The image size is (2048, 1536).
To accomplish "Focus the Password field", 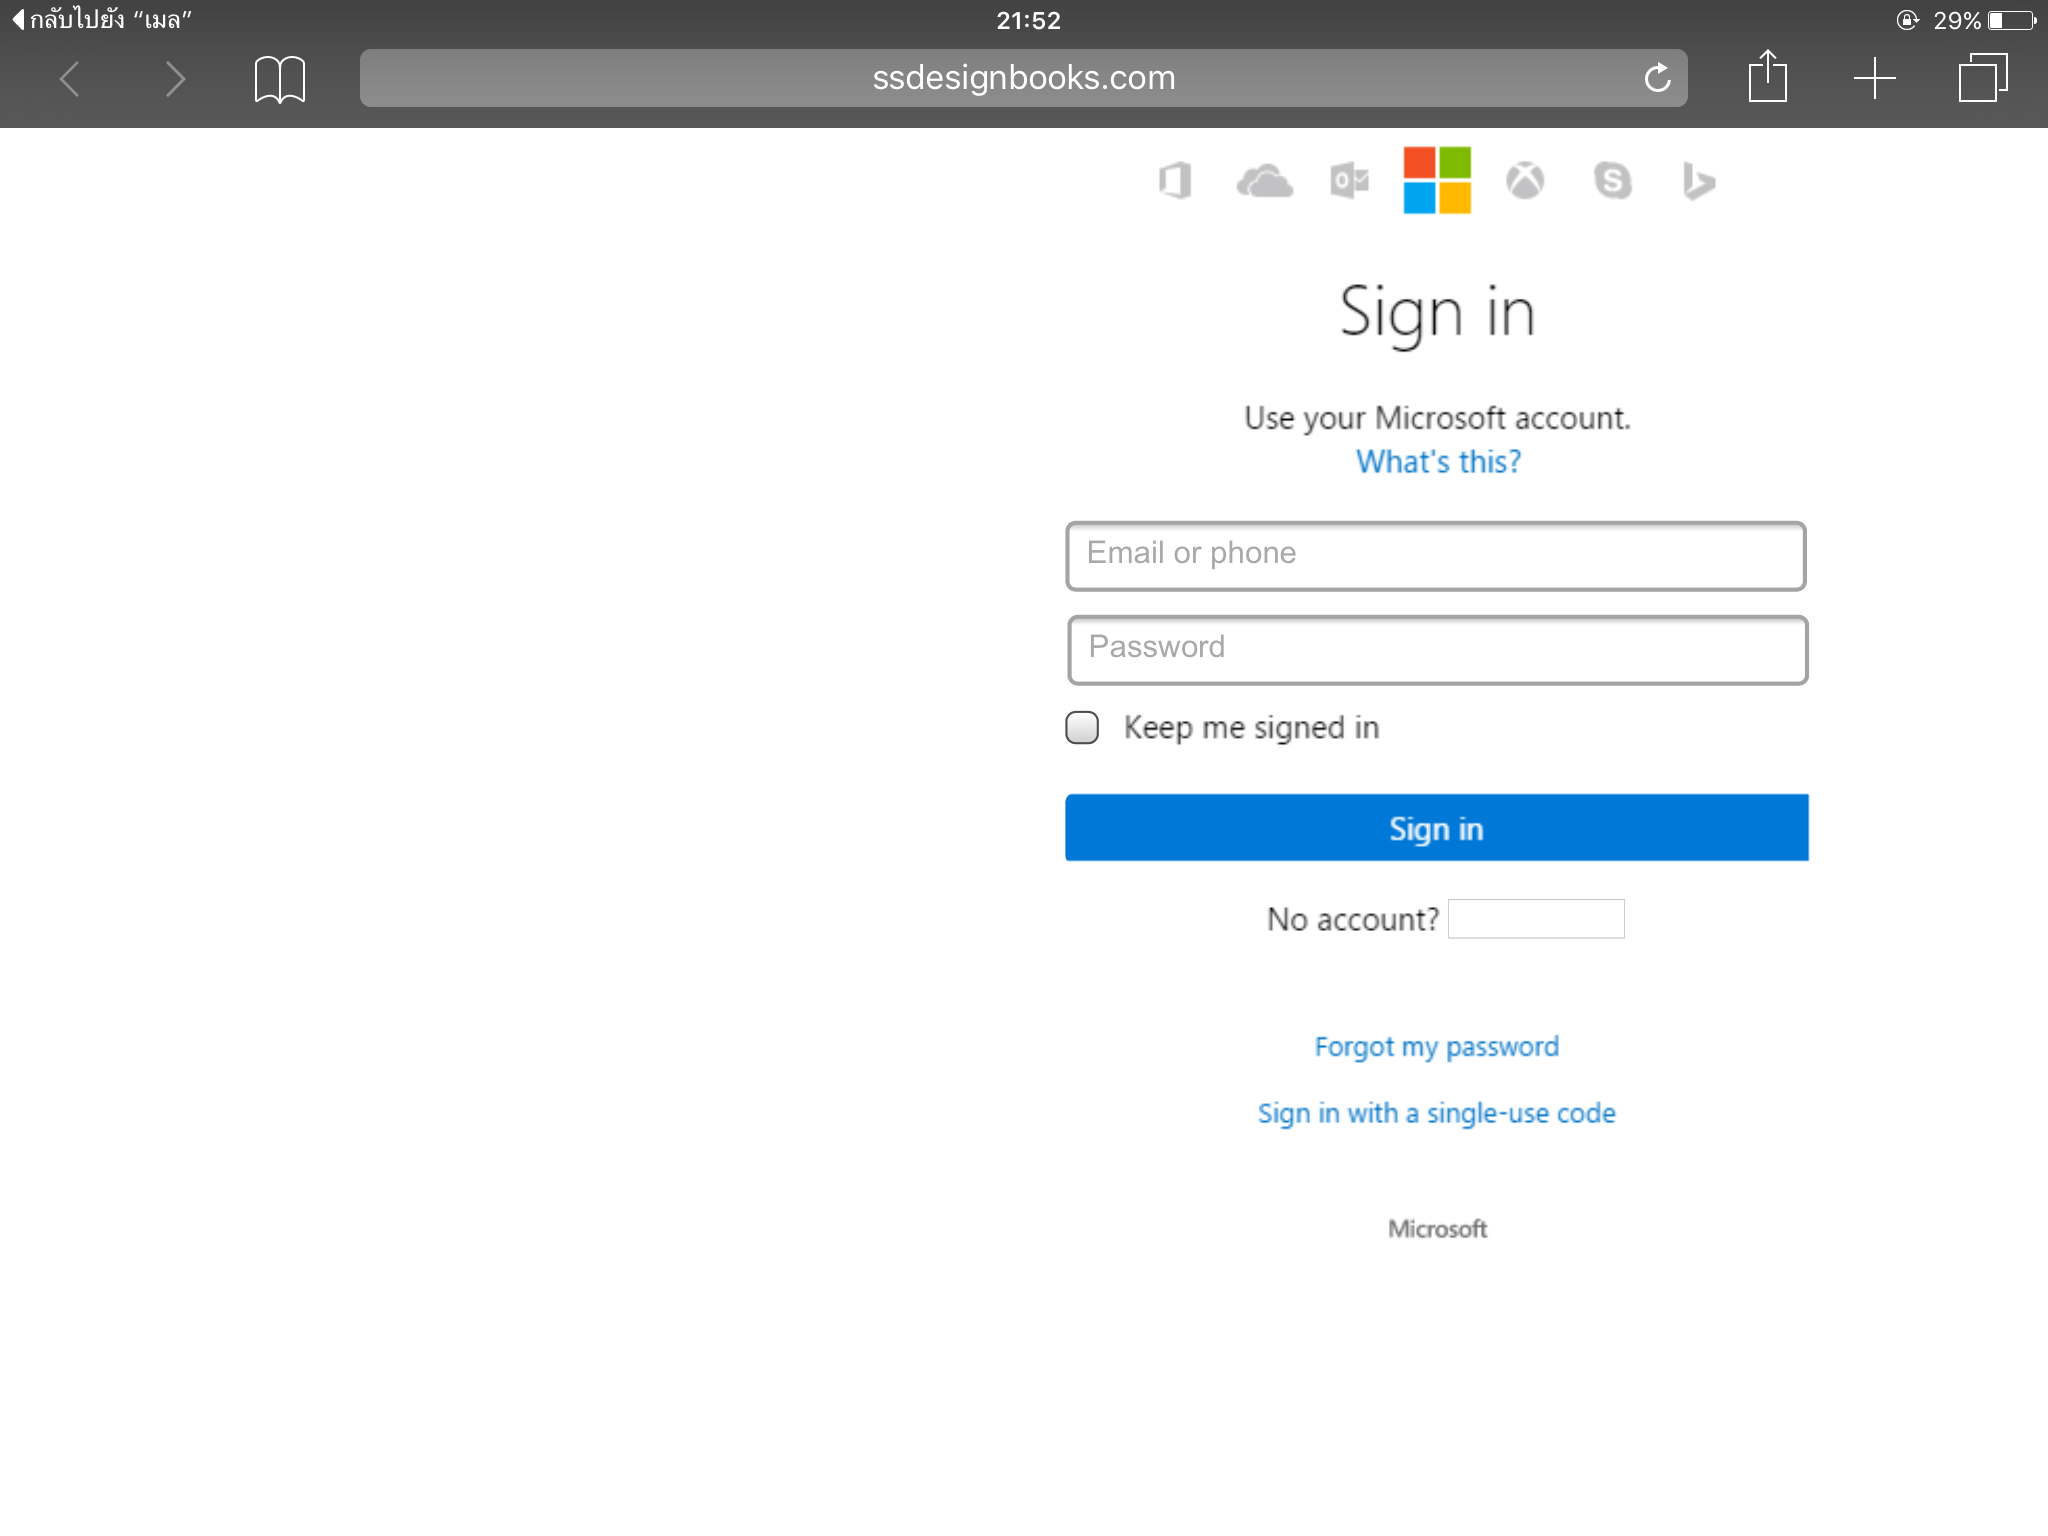I will point(1437,650).
